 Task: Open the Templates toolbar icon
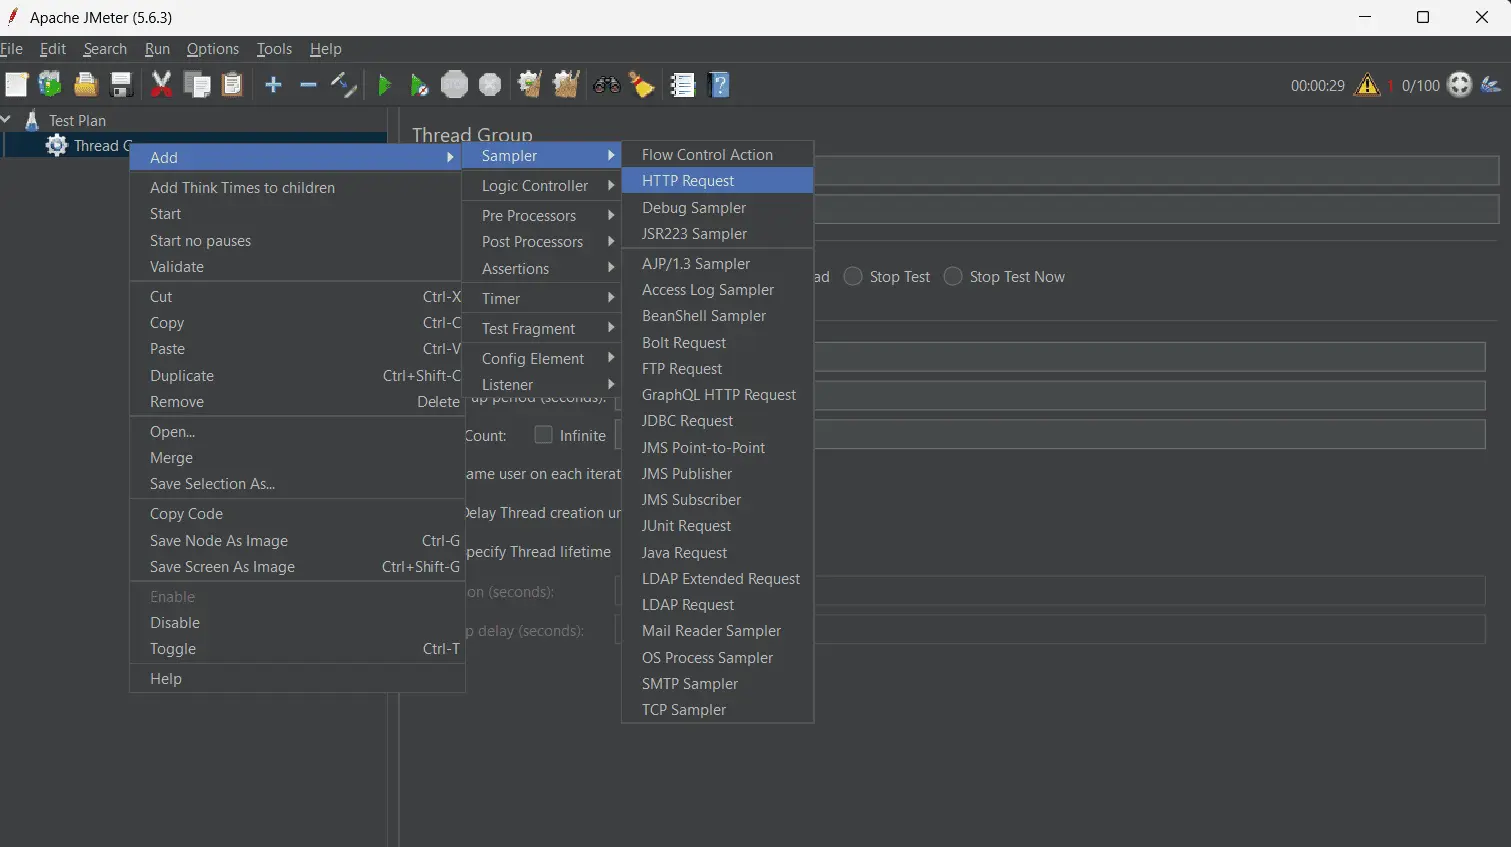49,85
